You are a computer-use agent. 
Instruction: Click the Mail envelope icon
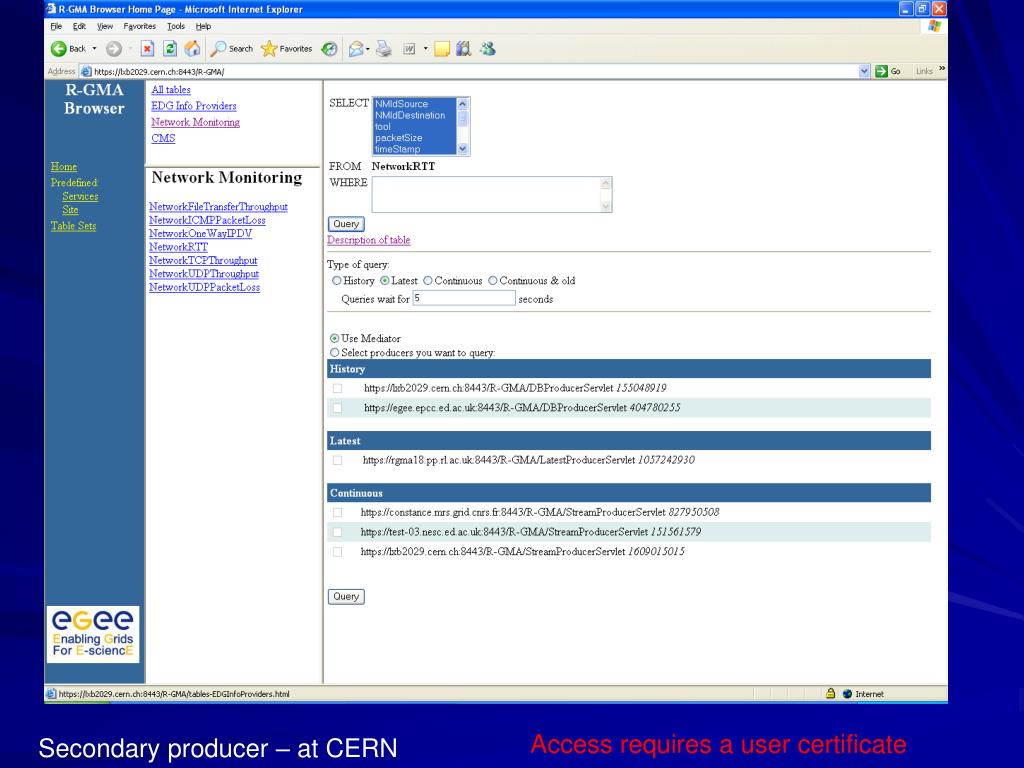[x=356, y=49]
